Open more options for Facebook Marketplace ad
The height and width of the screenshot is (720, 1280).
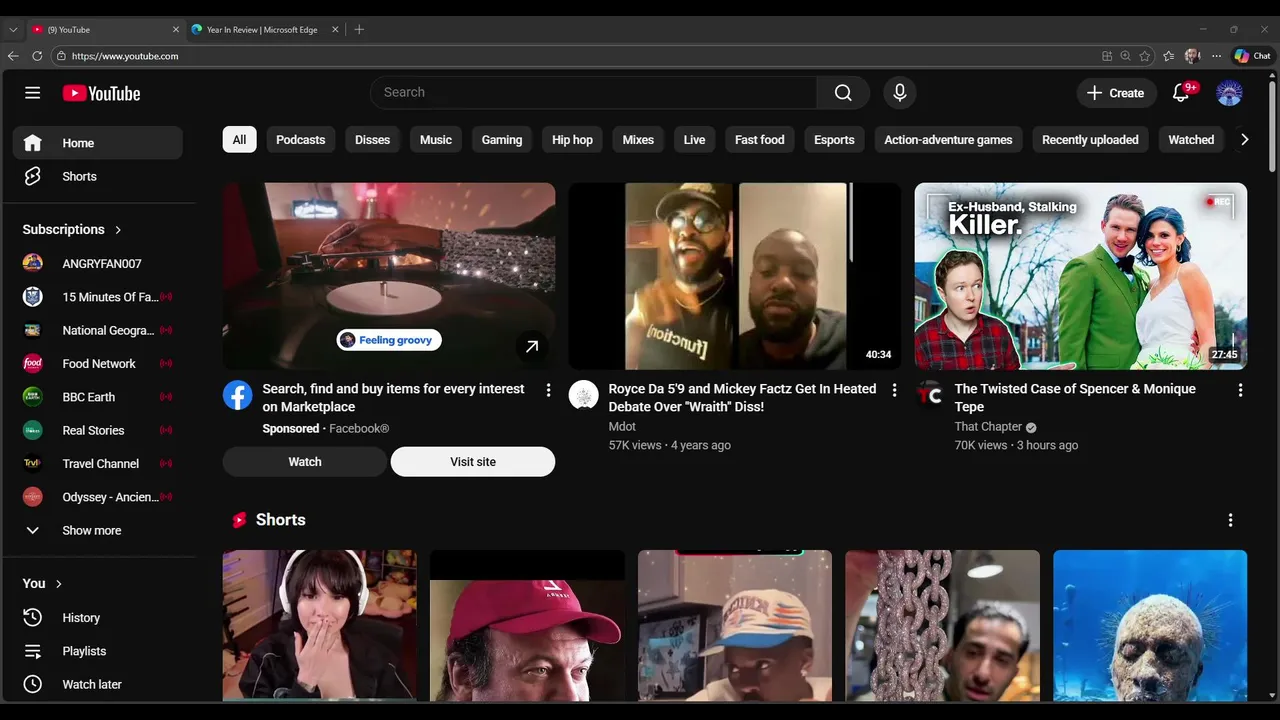point(548,390)
